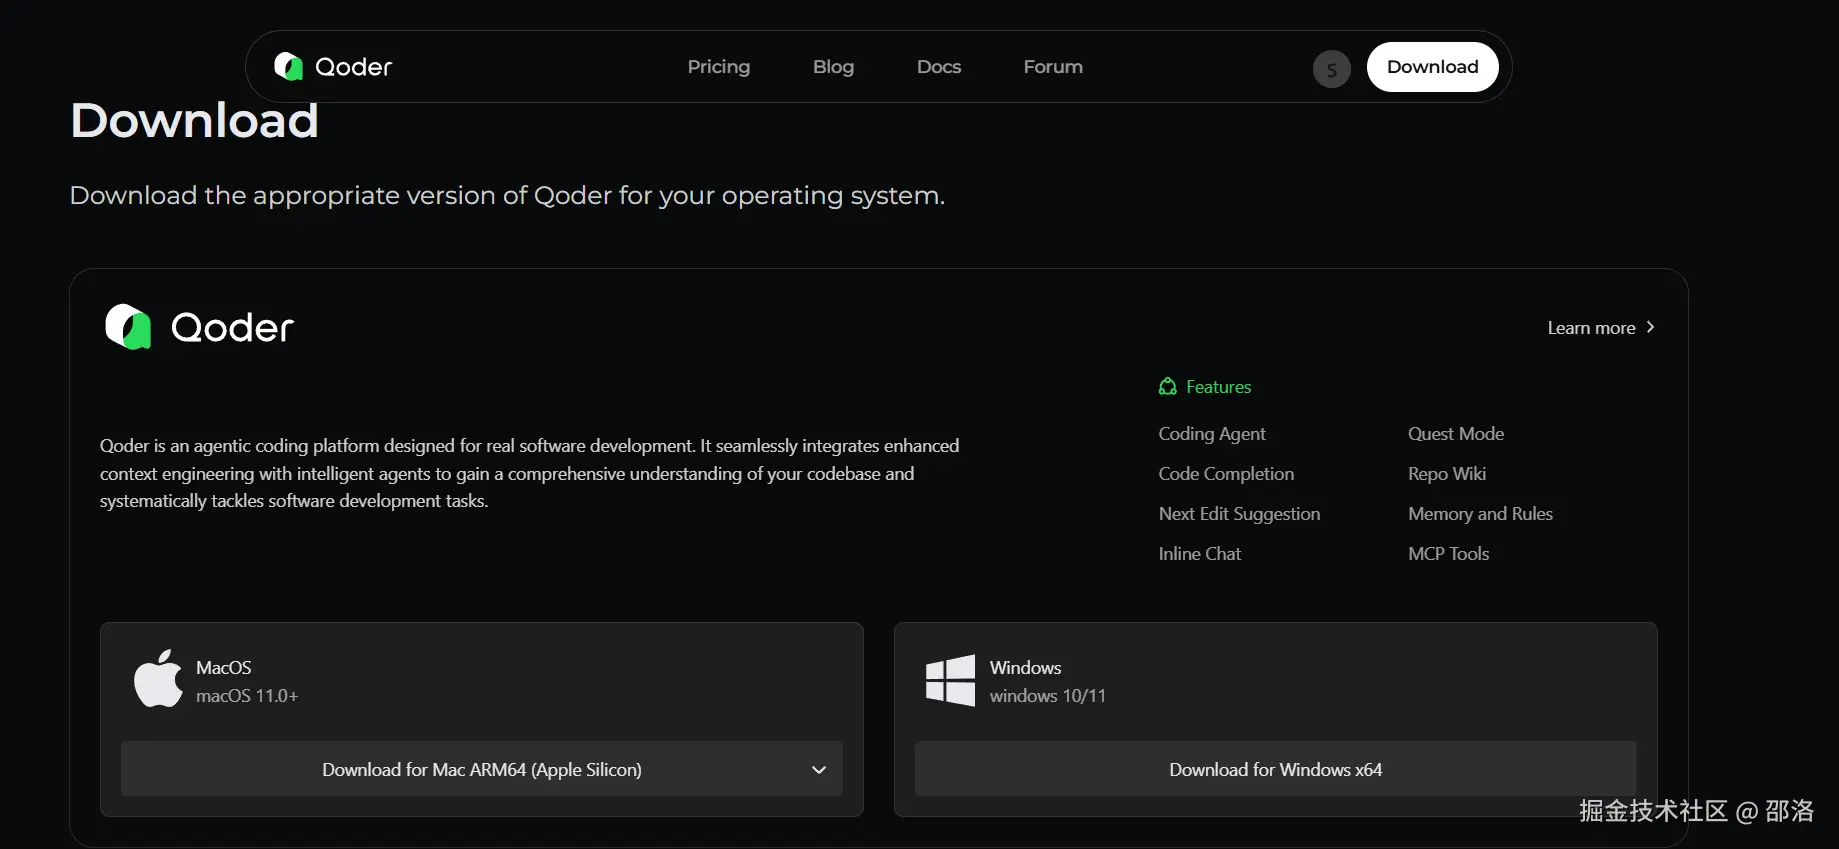
Task: Click the windows 10/11 requirement text
Action: (x=1048, y=696)
